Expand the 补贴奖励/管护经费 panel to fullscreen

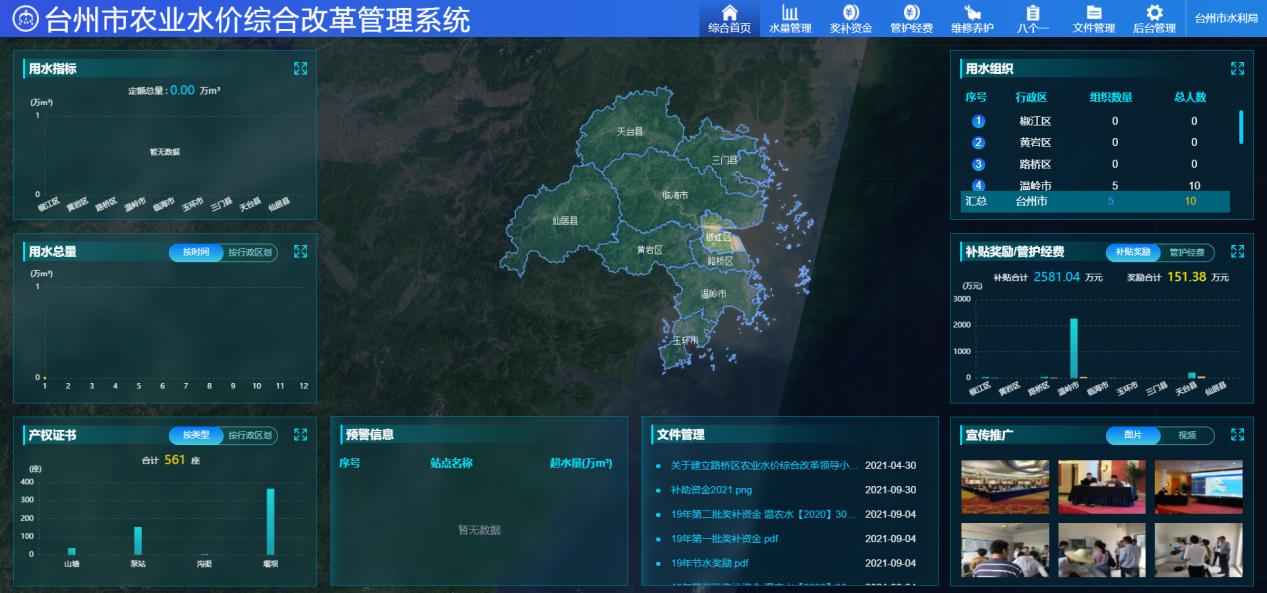[1237, 251]
